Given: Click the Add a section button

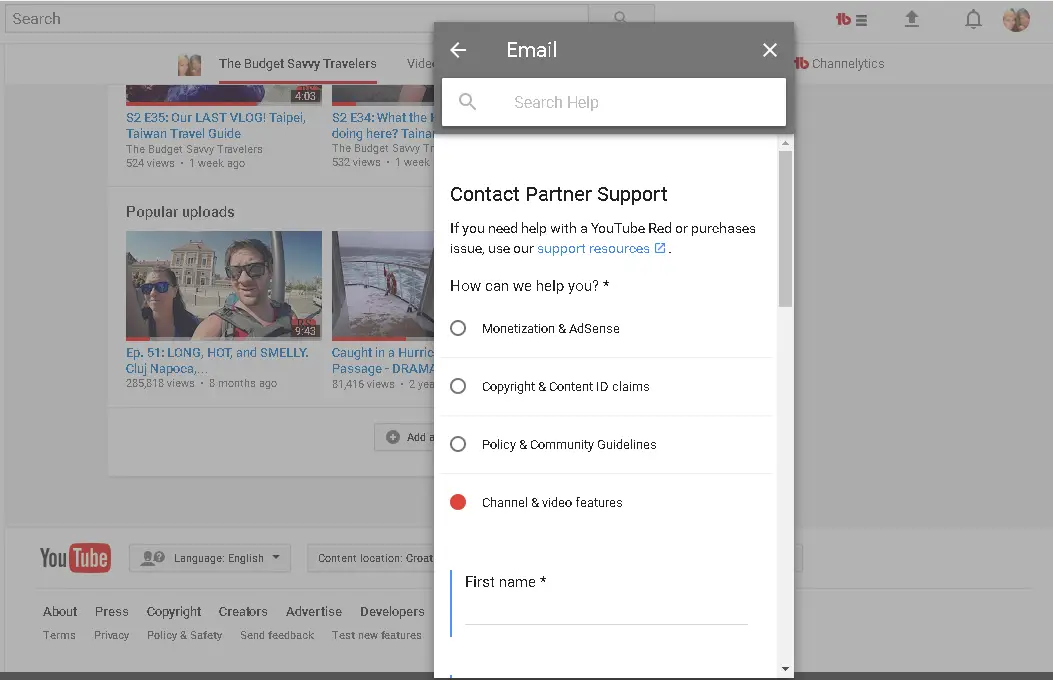Looking at the screenshot, I should tap(405, 437).
